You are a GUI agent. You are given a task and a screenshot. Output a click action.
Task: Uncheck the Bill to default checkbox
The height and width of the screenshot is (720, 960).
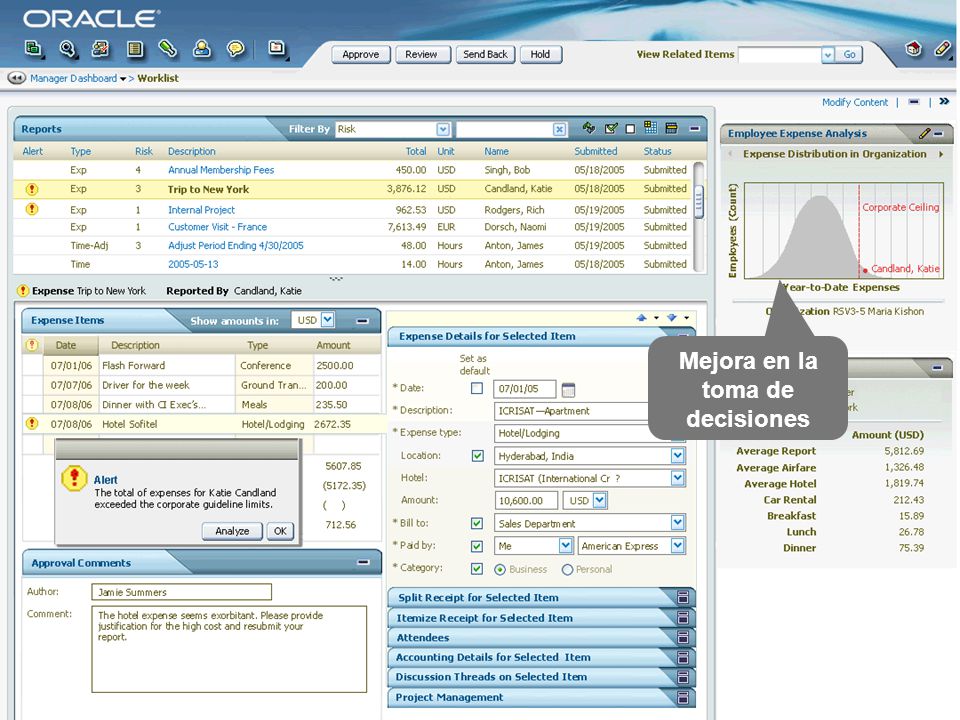point(477,523)
